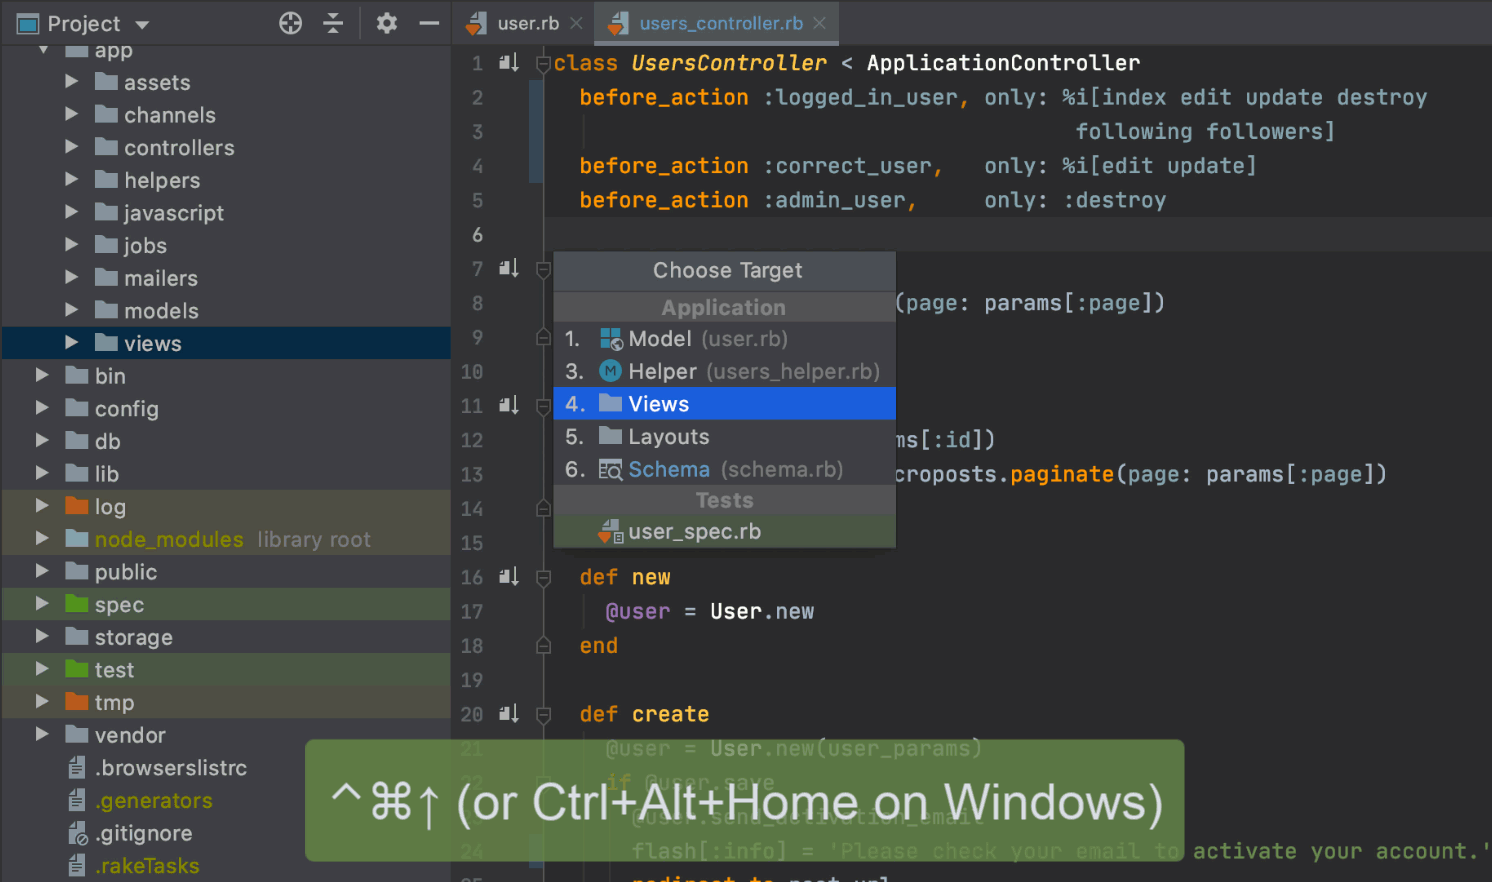
Task: Expand the helpers folder
Action: (x=71, y=179)
